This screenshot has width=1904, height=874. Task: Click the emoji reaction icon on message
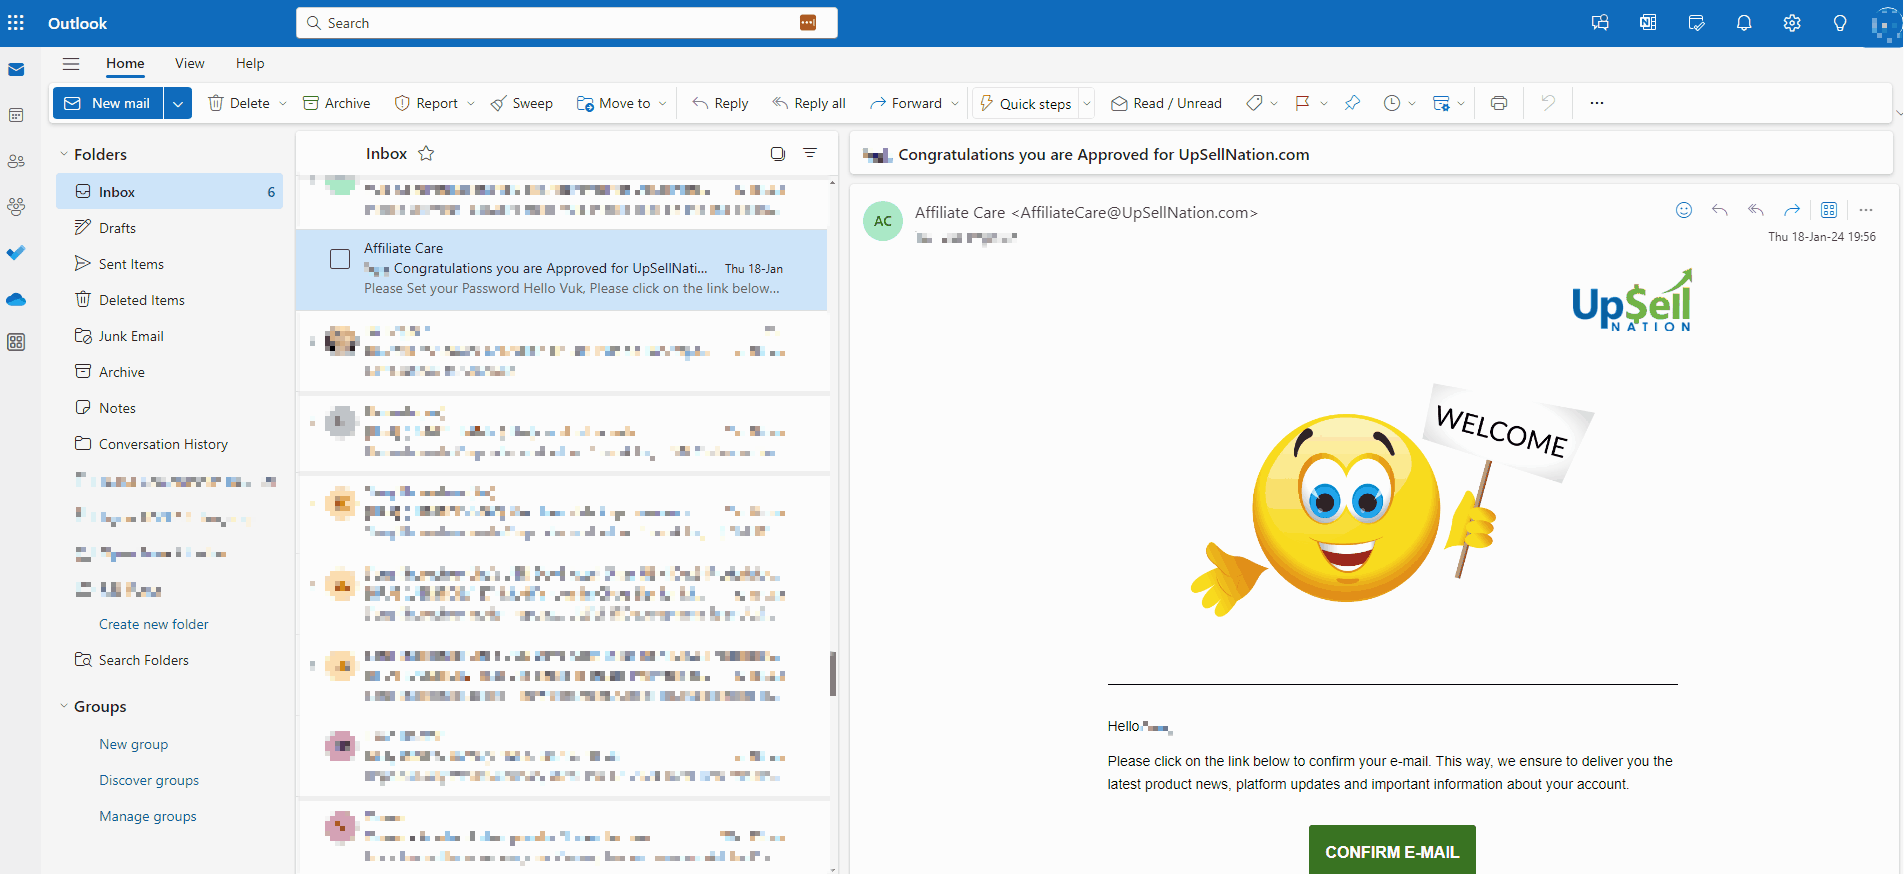pyautogui.click(x=1683, y=210)
